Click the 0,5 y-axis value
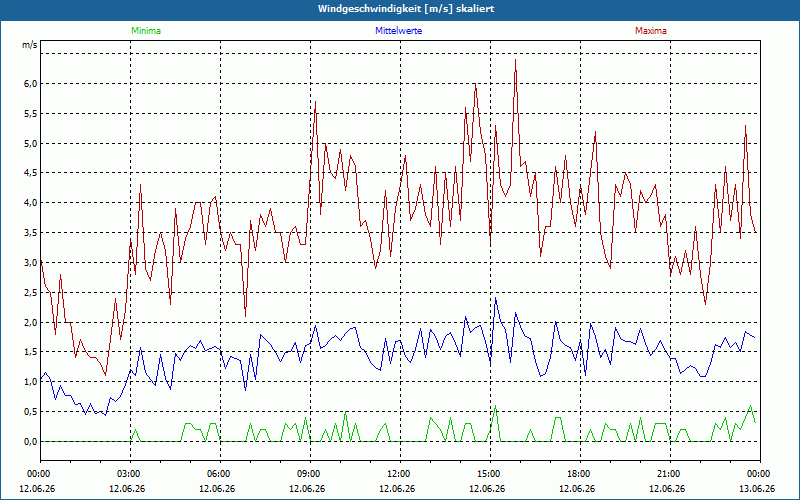 tap(30, 412)
